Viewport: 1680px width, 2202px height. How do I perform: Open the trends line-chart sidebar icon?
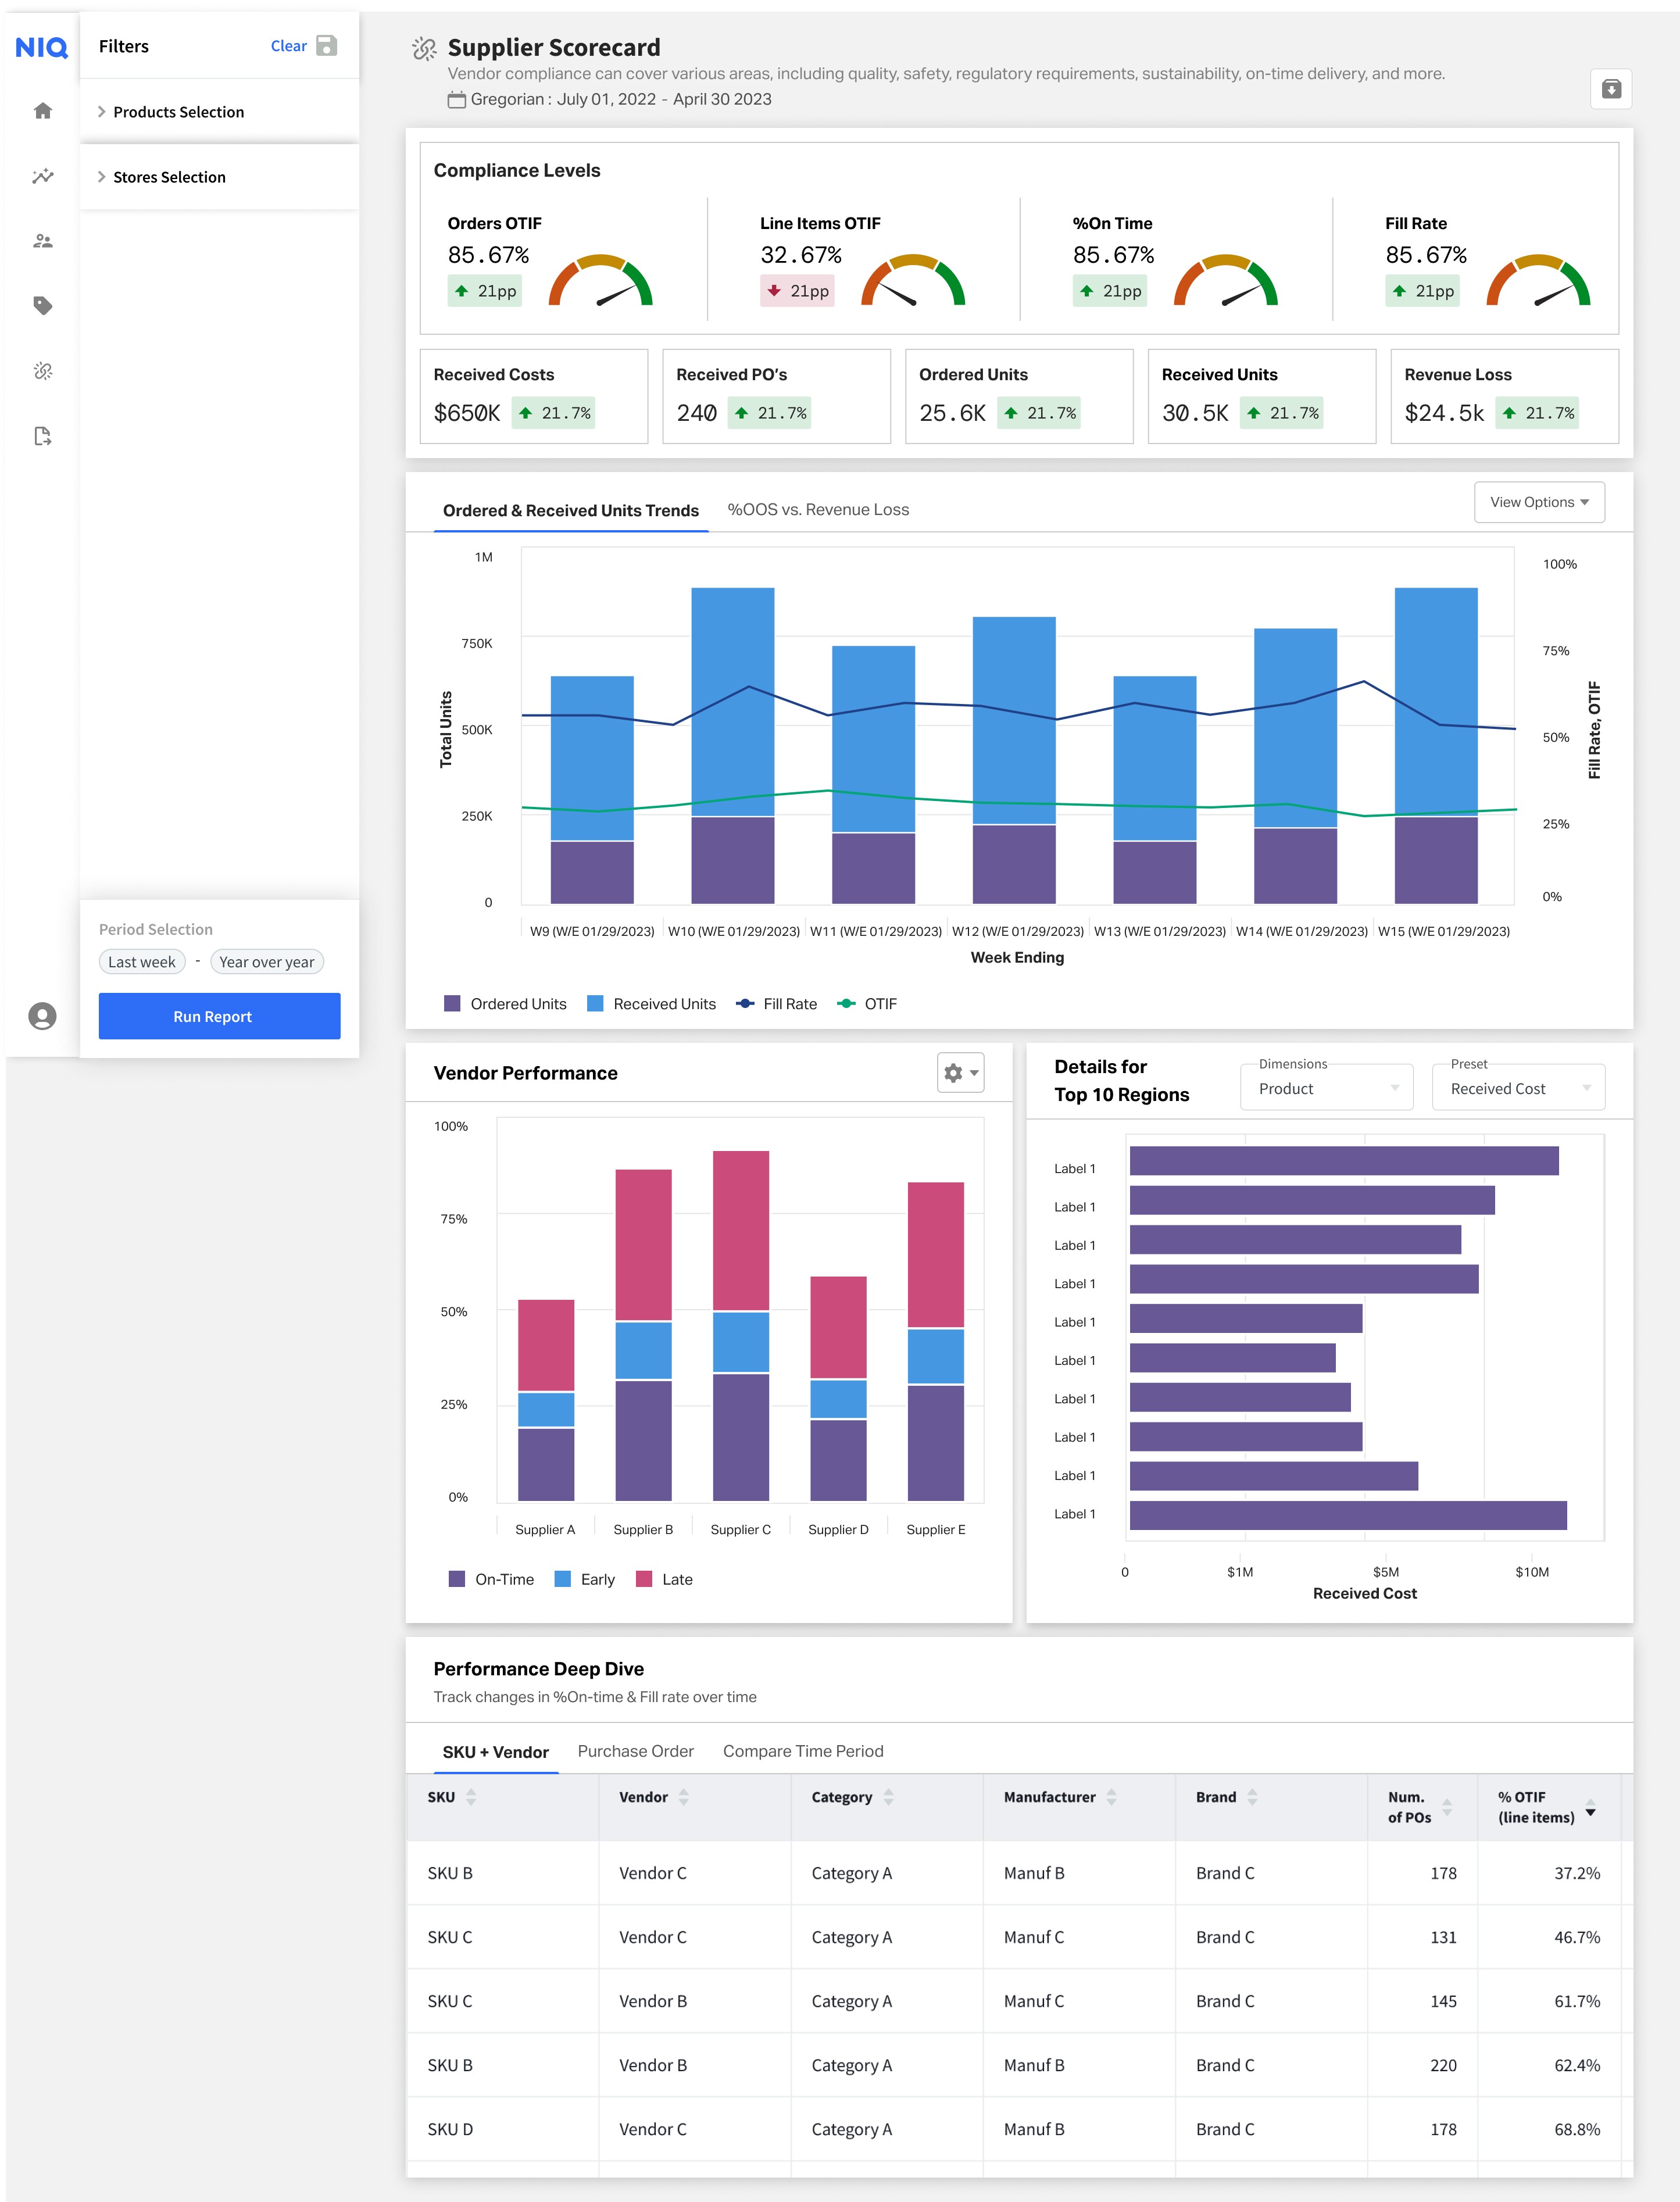pos(42,176)
